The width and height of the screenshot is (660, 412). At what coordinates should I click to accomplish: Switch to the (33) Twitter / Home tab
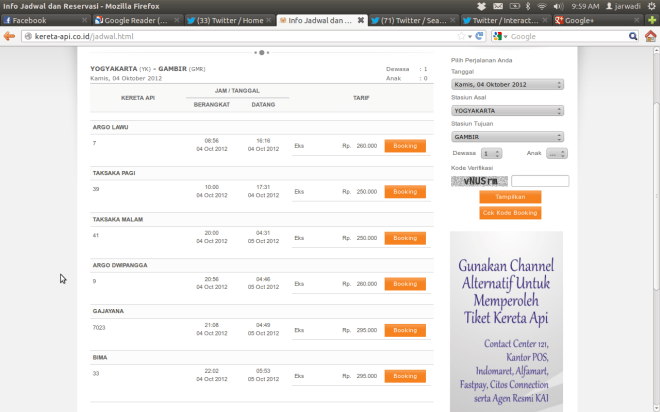(x=229, y=20)
